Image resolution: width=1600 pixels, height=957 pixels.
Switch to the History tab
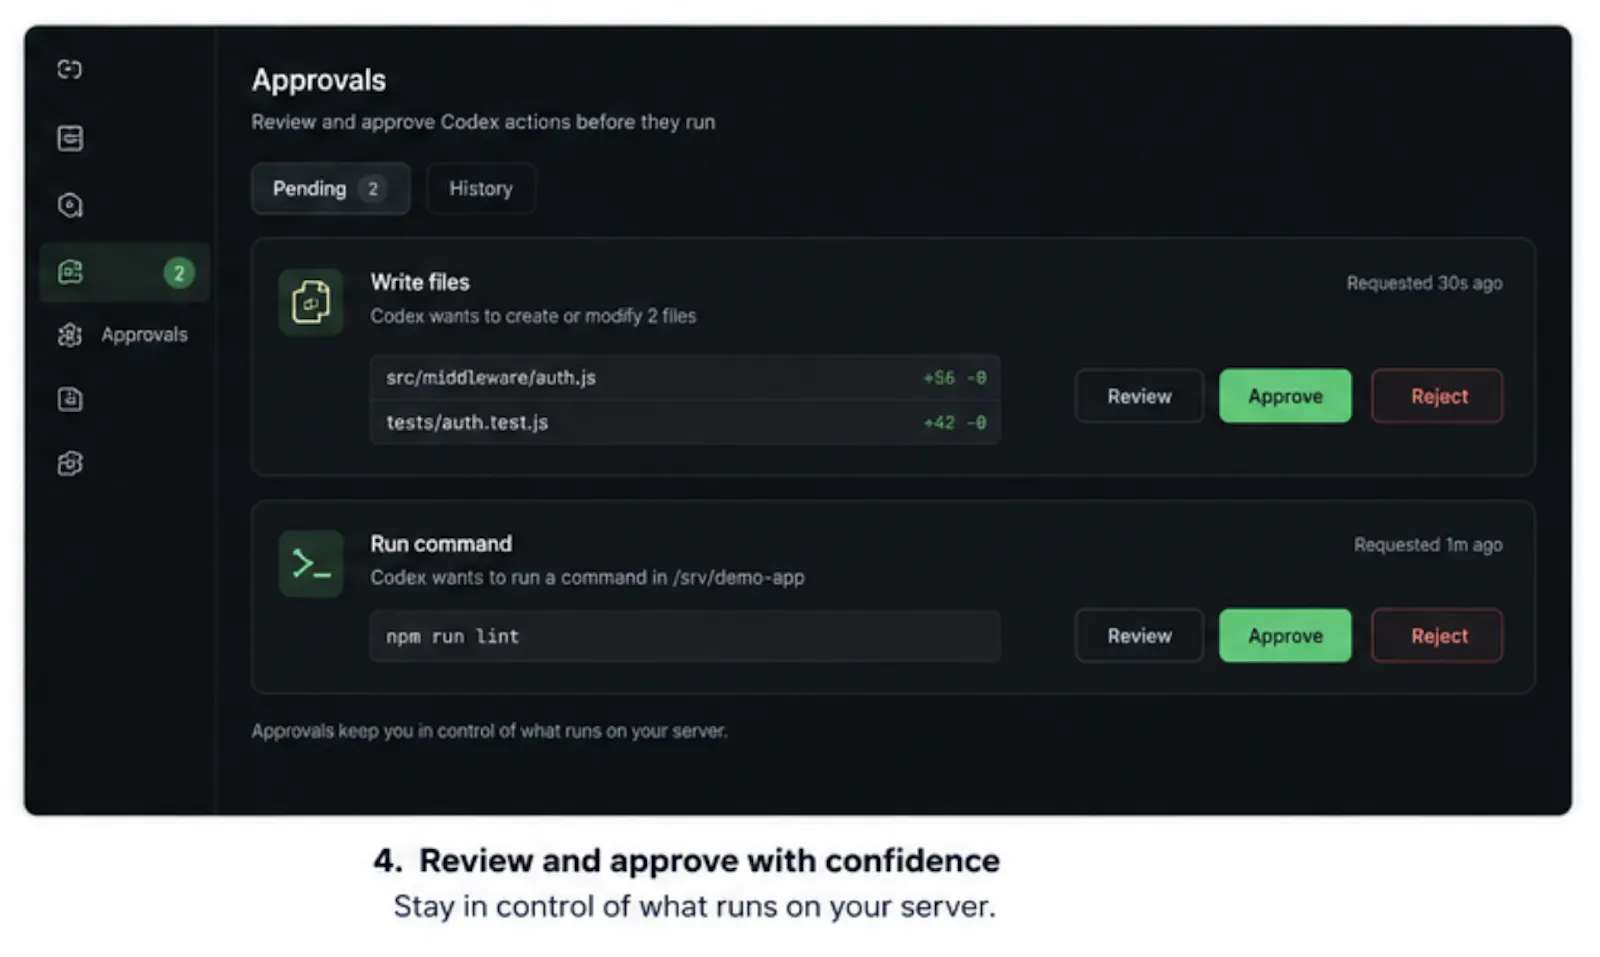pos(480,188)
